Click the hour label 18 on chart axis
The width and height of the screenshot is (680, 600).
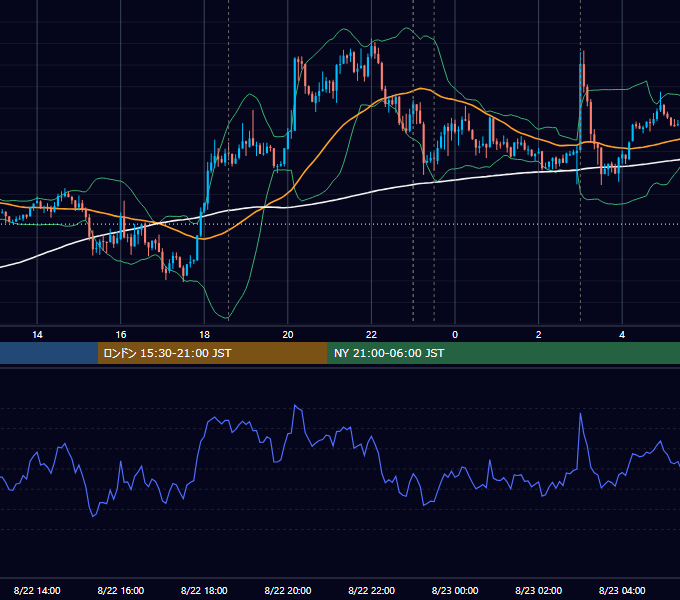(204, 335)
